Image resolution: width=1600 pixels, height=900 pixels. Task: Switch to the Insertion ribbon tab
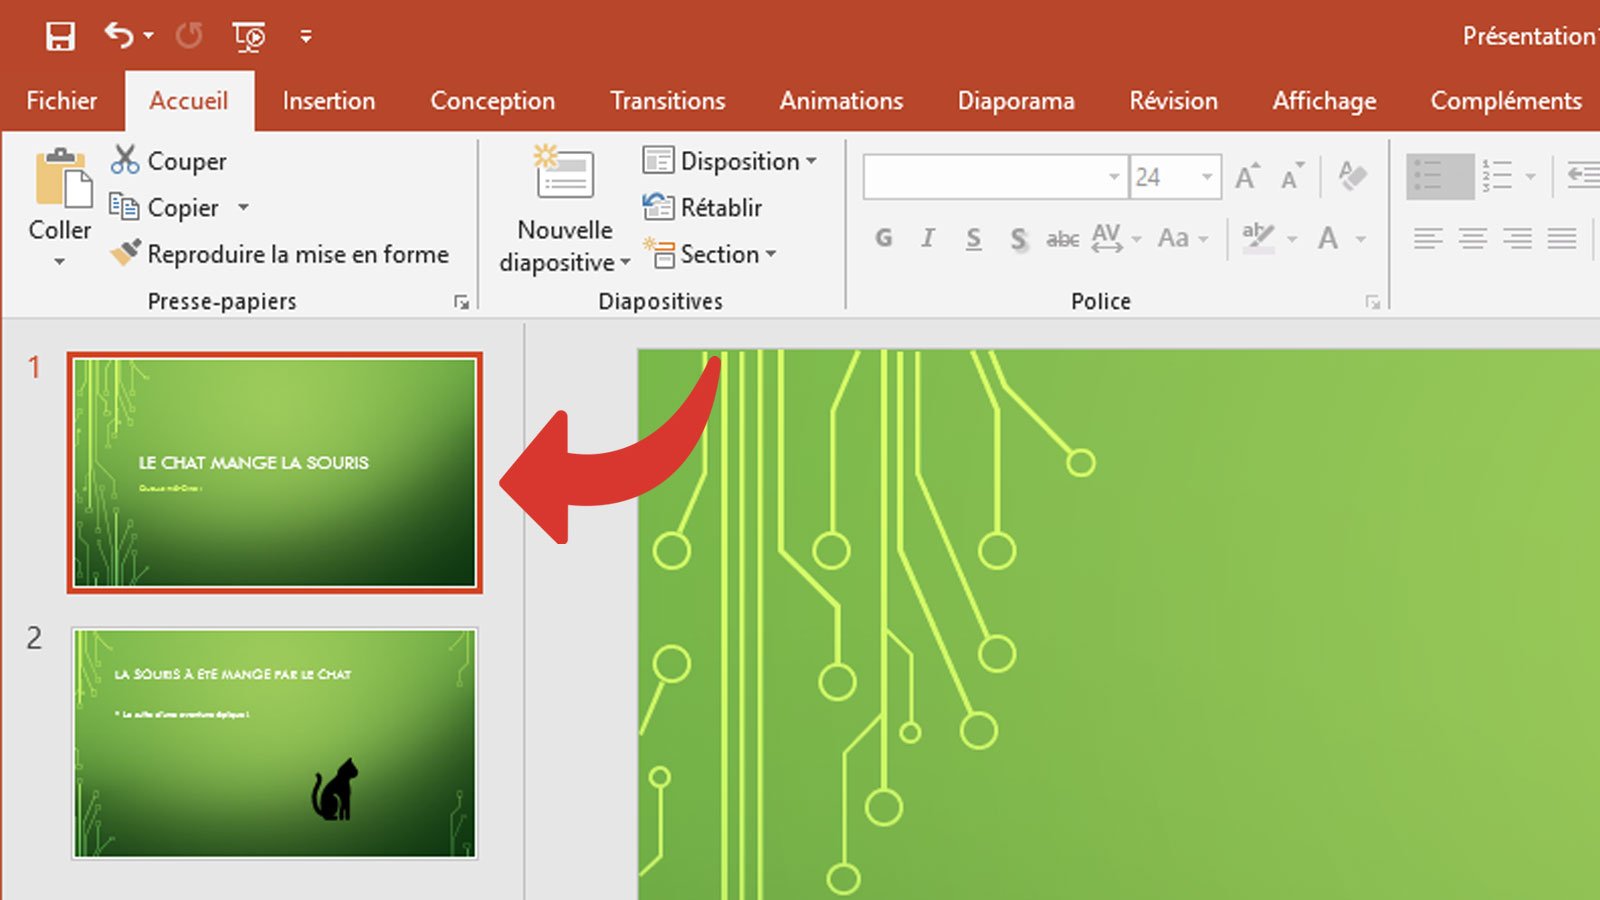329,100
